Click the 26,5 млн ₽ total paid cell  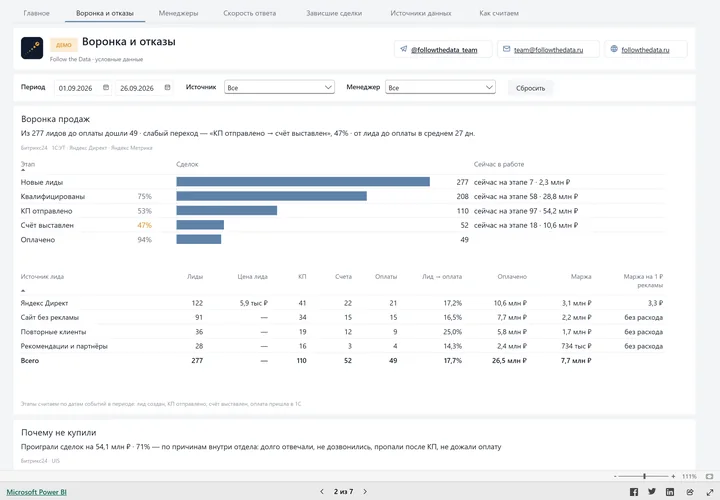(x=509, y=360)
